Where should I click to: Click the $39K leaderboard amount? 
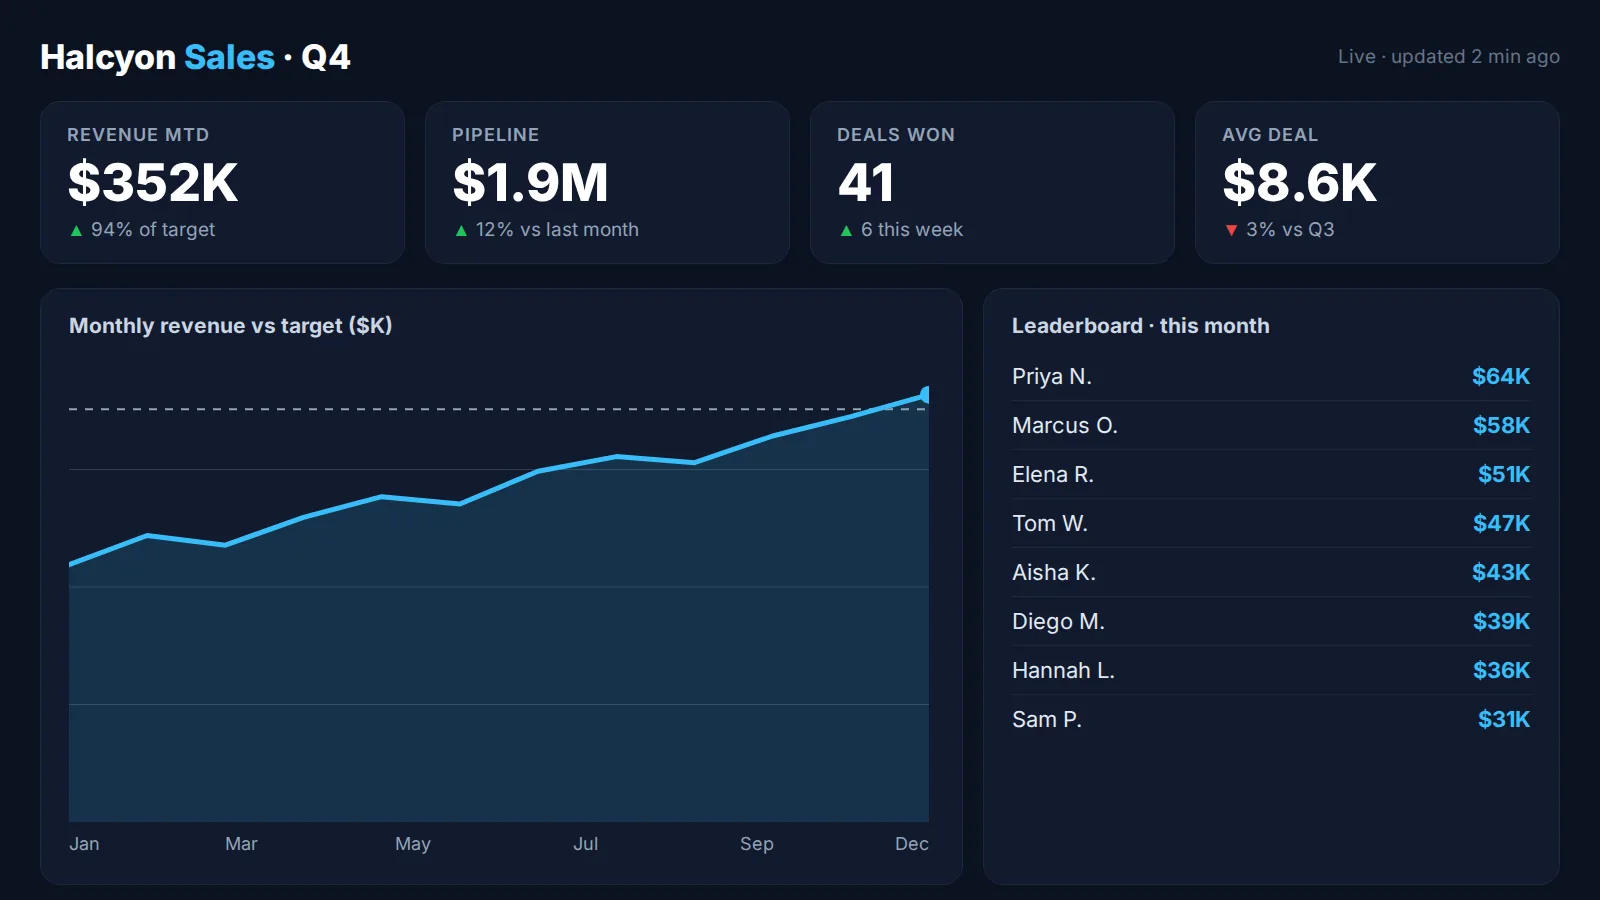[x=1501, y=622]
